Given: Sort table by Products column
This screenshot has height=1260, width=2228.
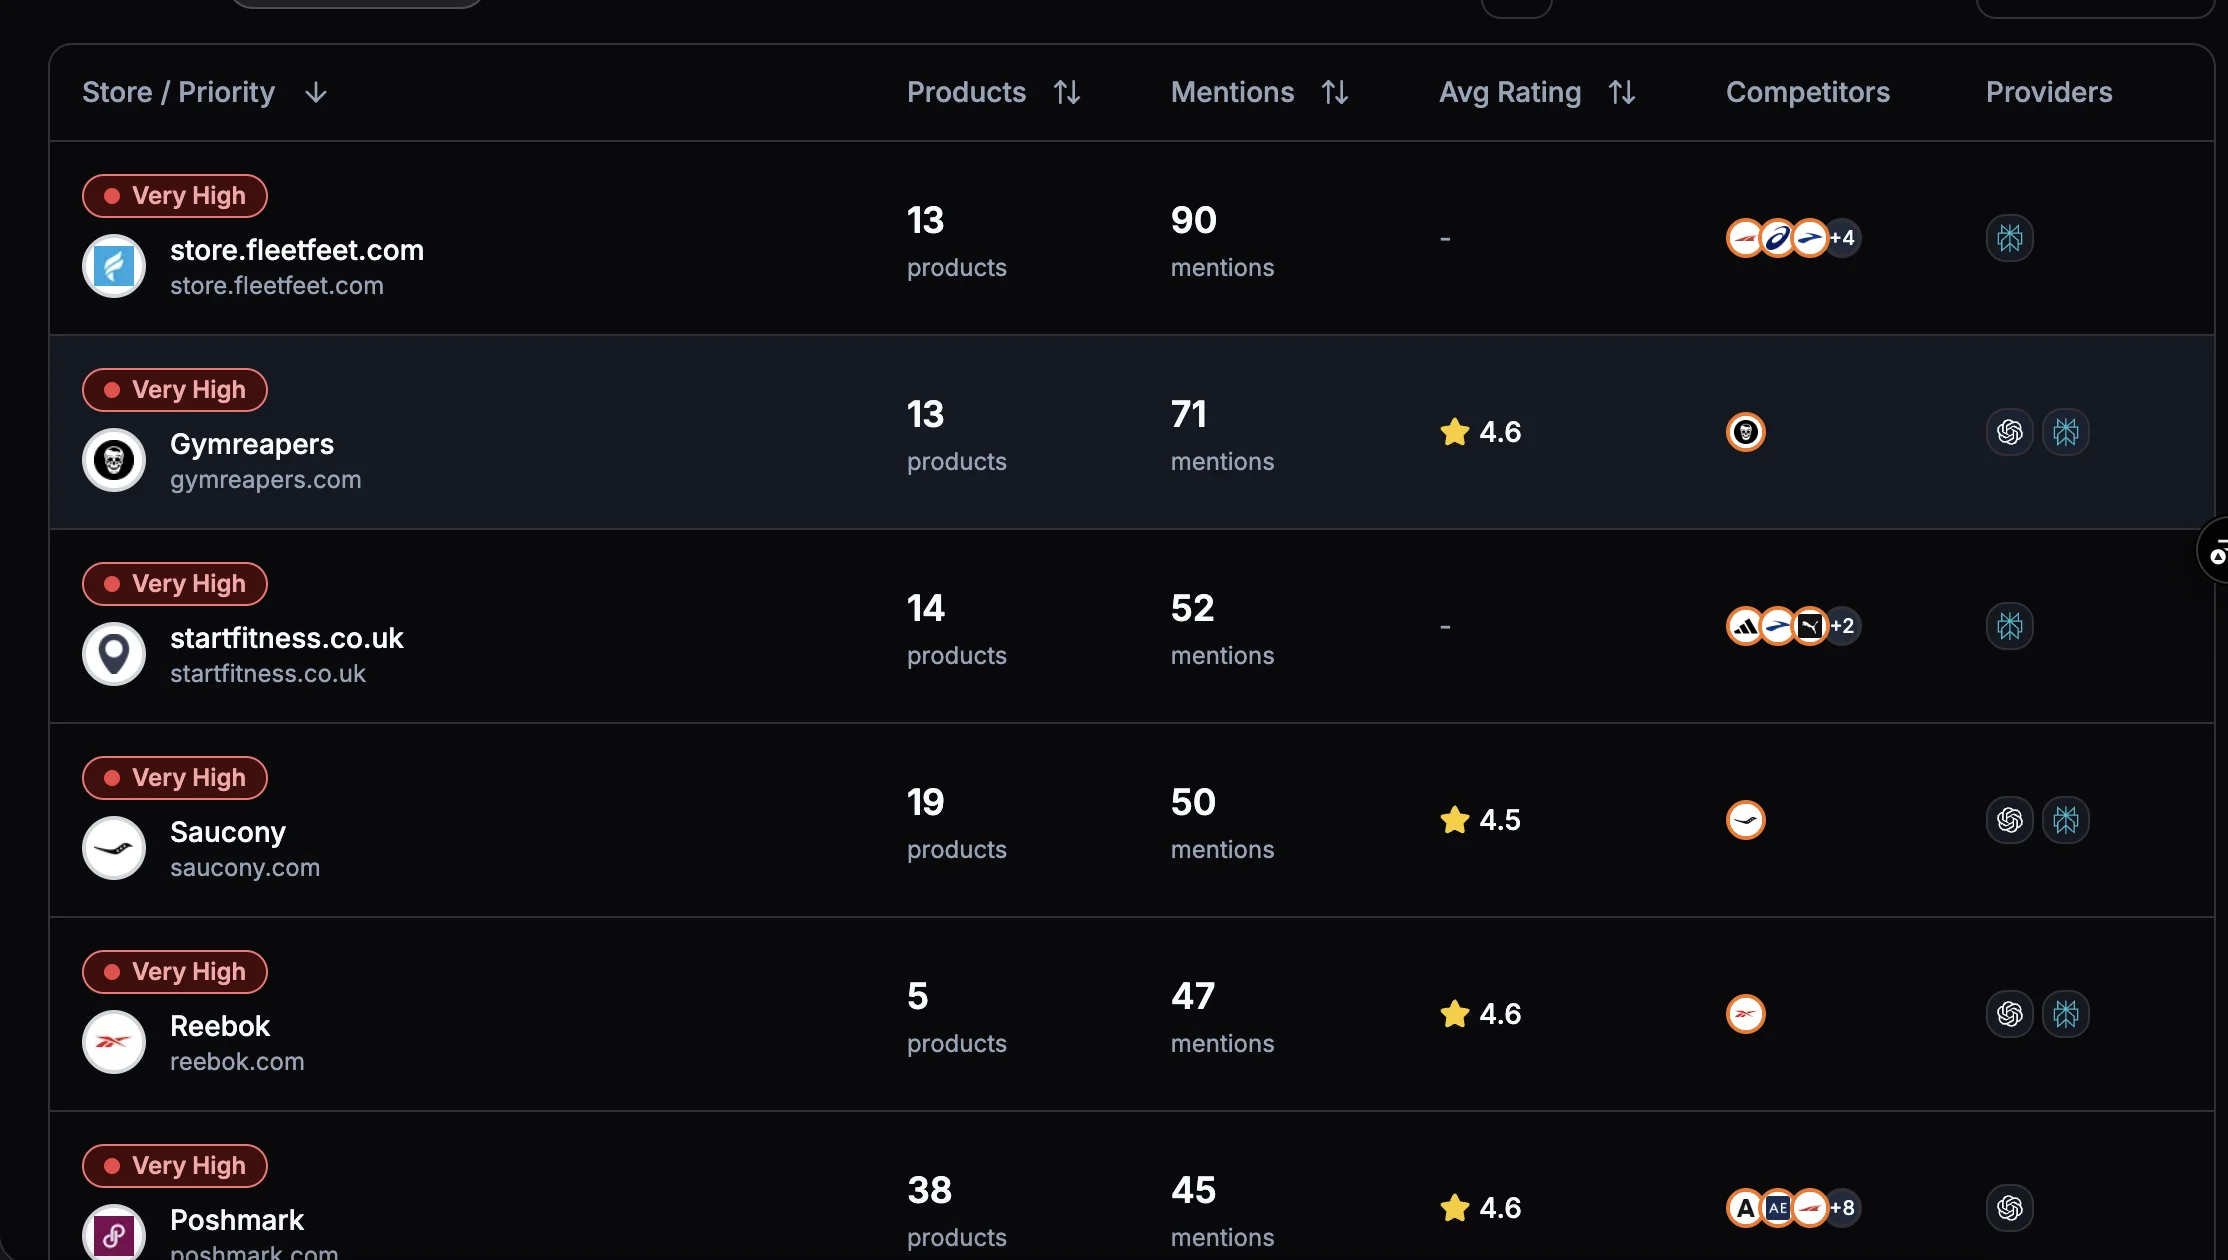Looking at the screenshot, I should pos(1066,93).
